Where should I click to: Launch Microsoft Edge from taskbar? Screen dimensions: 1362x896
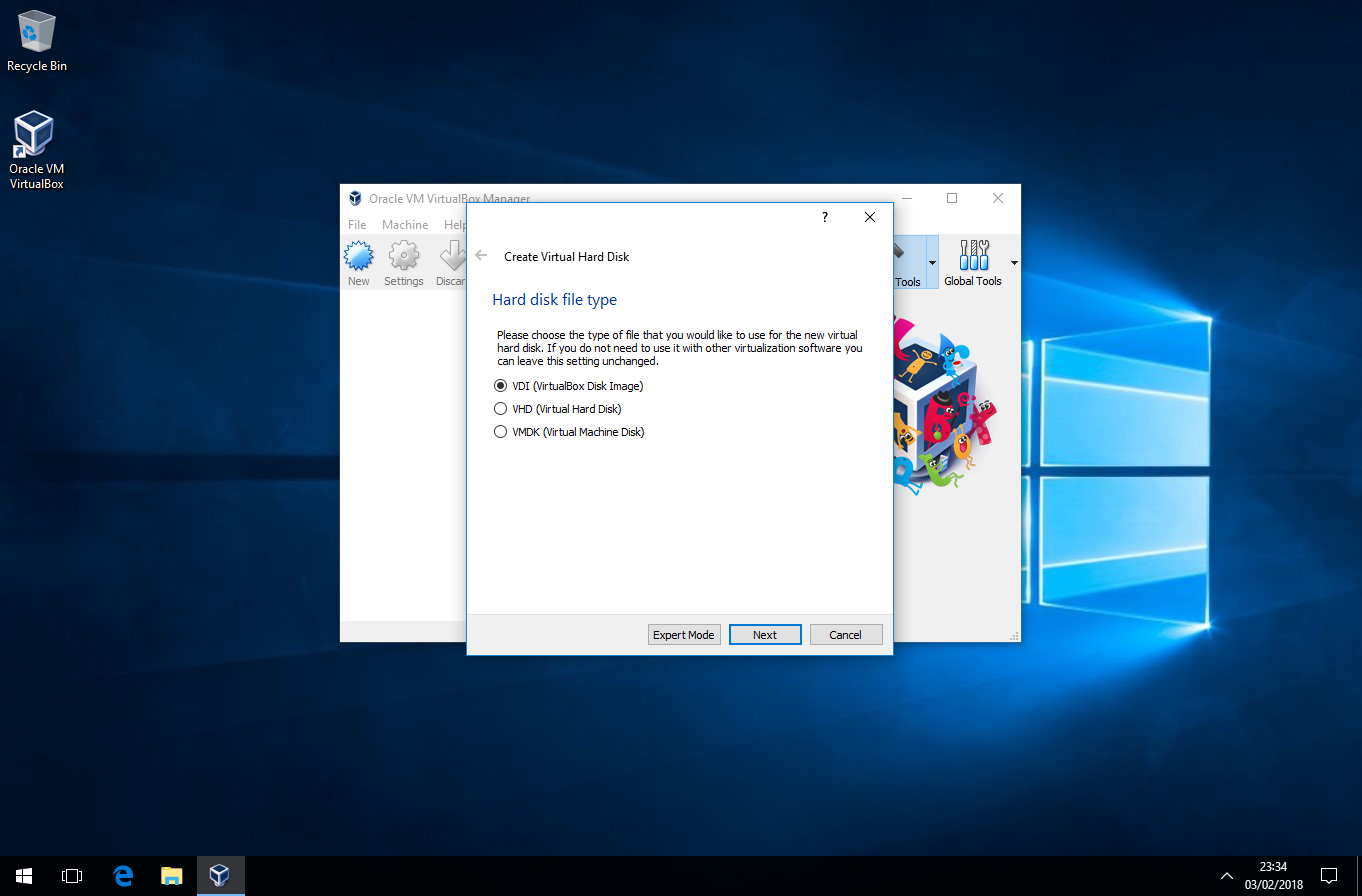click(x=123, y=876)
